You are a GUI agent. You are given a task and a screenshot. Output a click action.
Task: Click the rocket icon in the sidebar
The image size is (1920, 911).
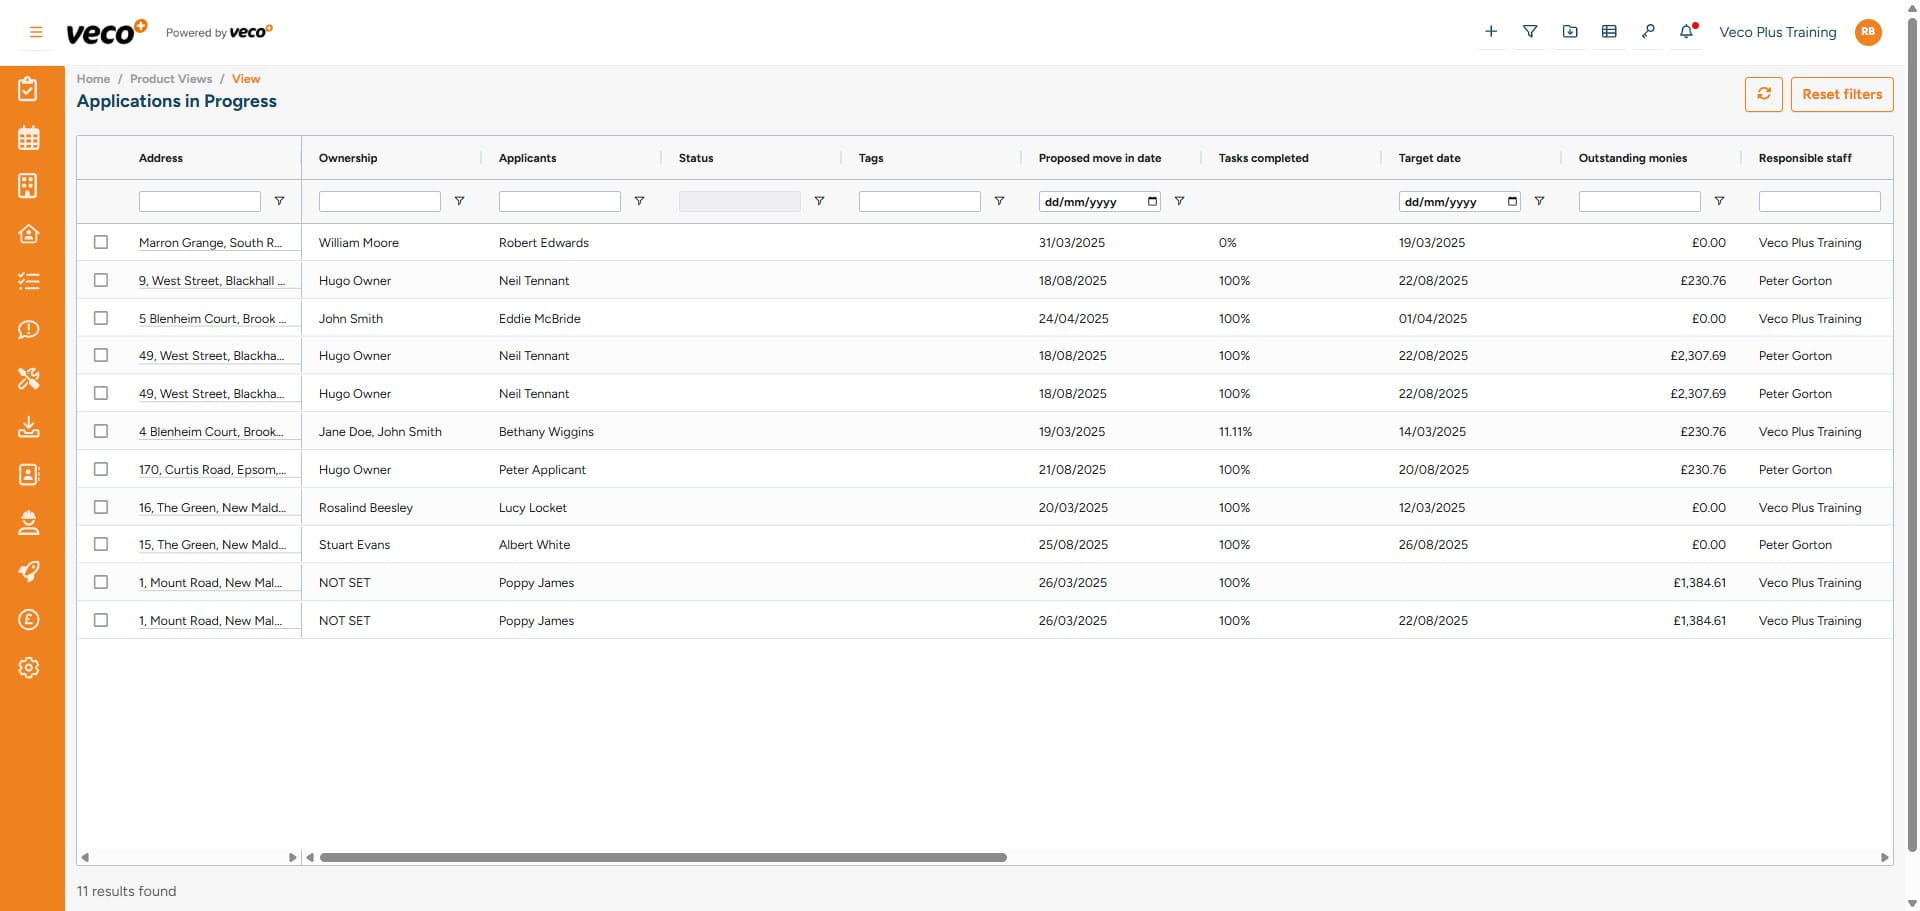(29, 571)
